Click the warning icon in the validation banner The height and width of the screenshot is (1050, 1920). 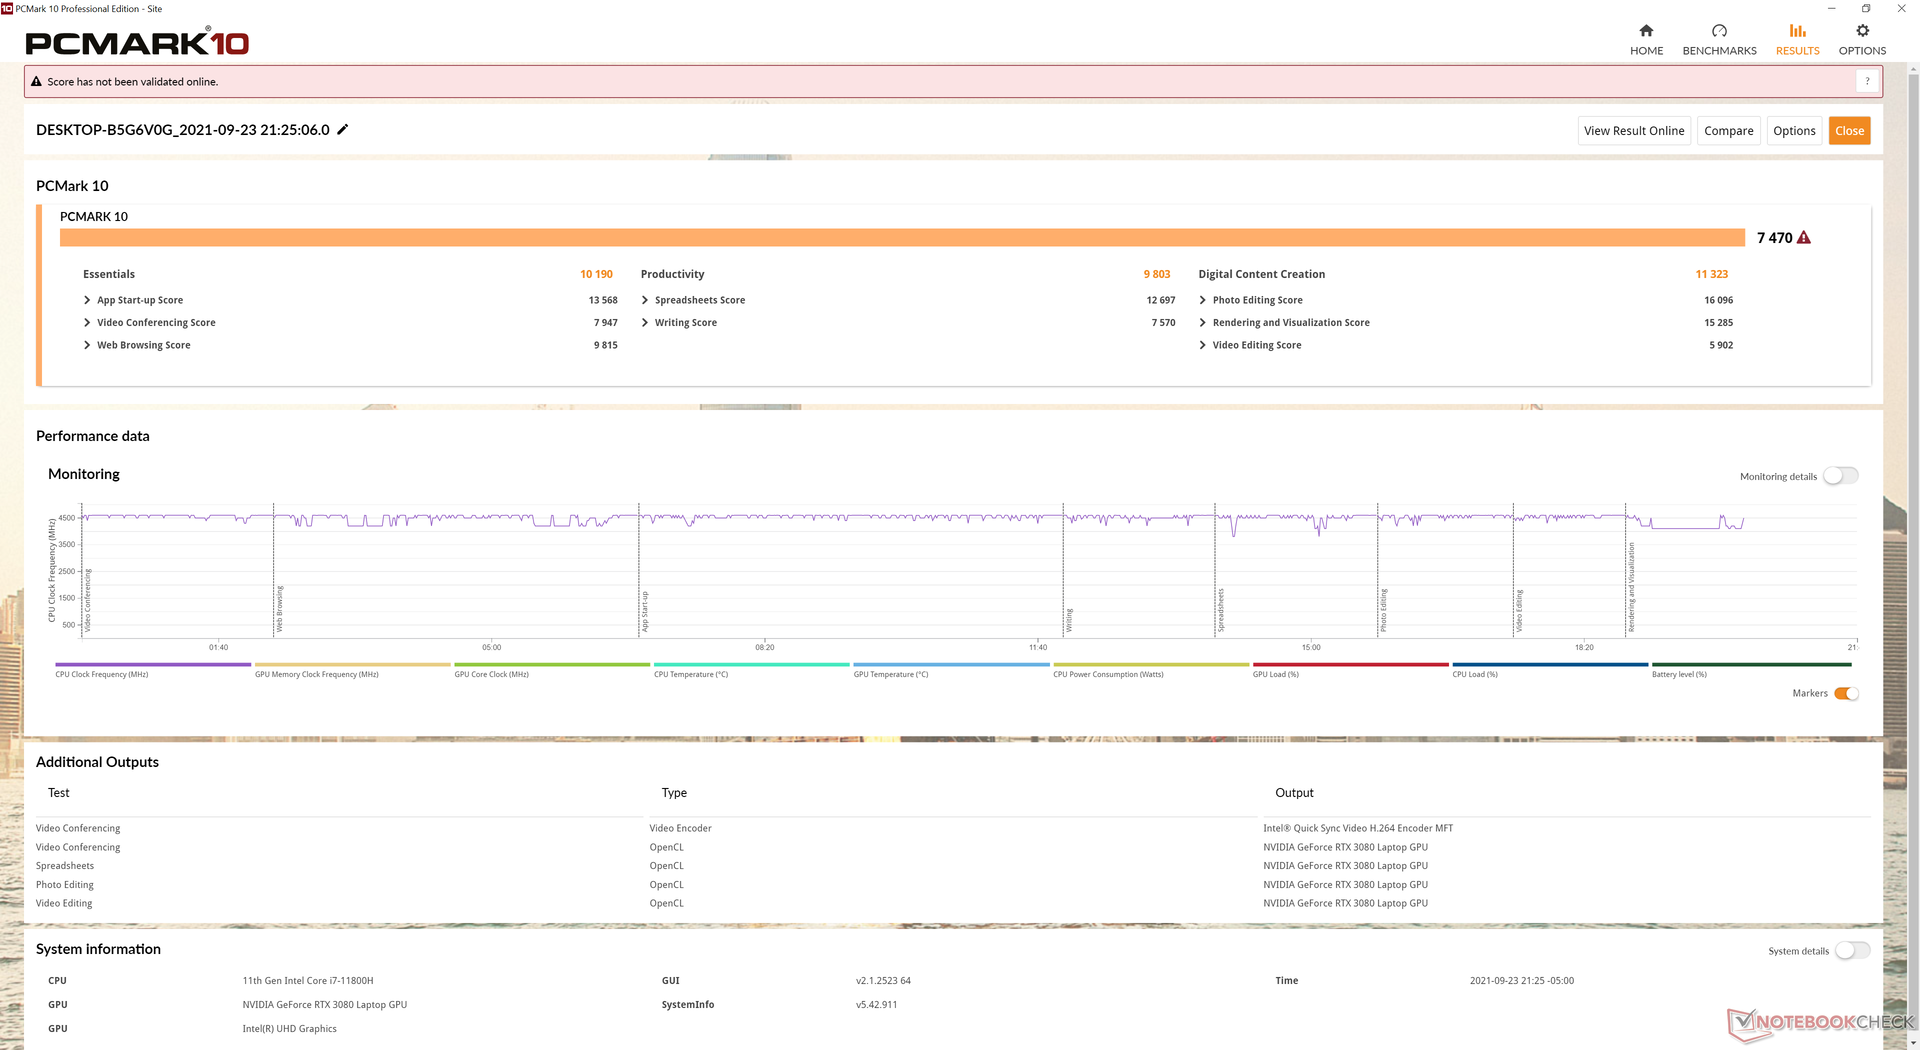click(x=37, y=82)
